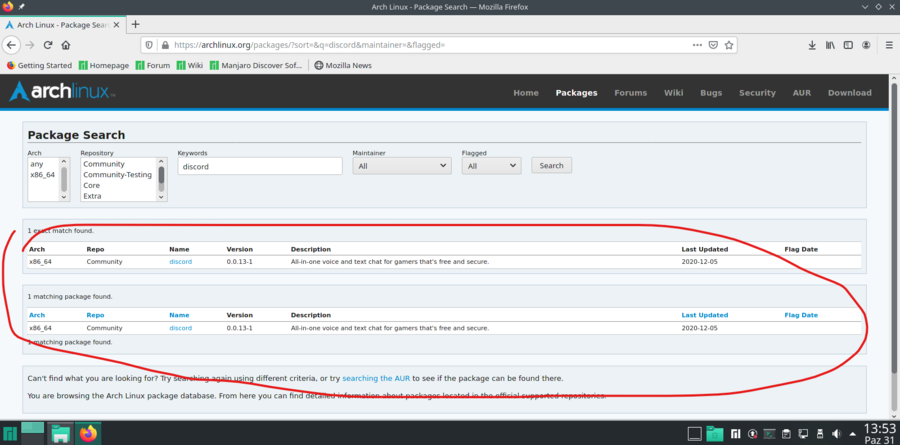Toggle volume speaker tray icon
Image resolution: width=900 pixels, height=445 pixels.
(837, 434)
